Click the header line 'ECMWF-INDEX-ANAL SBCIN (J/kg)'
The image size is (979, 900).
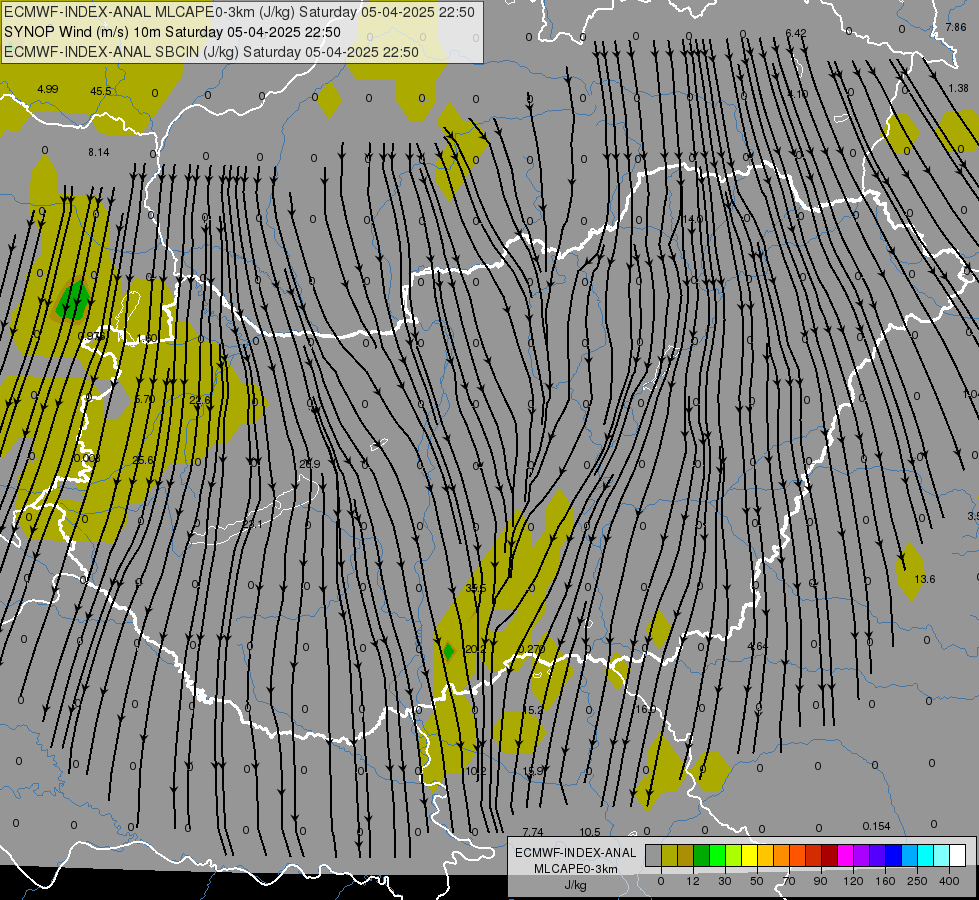pyautogui.click(x=121, y=52)
